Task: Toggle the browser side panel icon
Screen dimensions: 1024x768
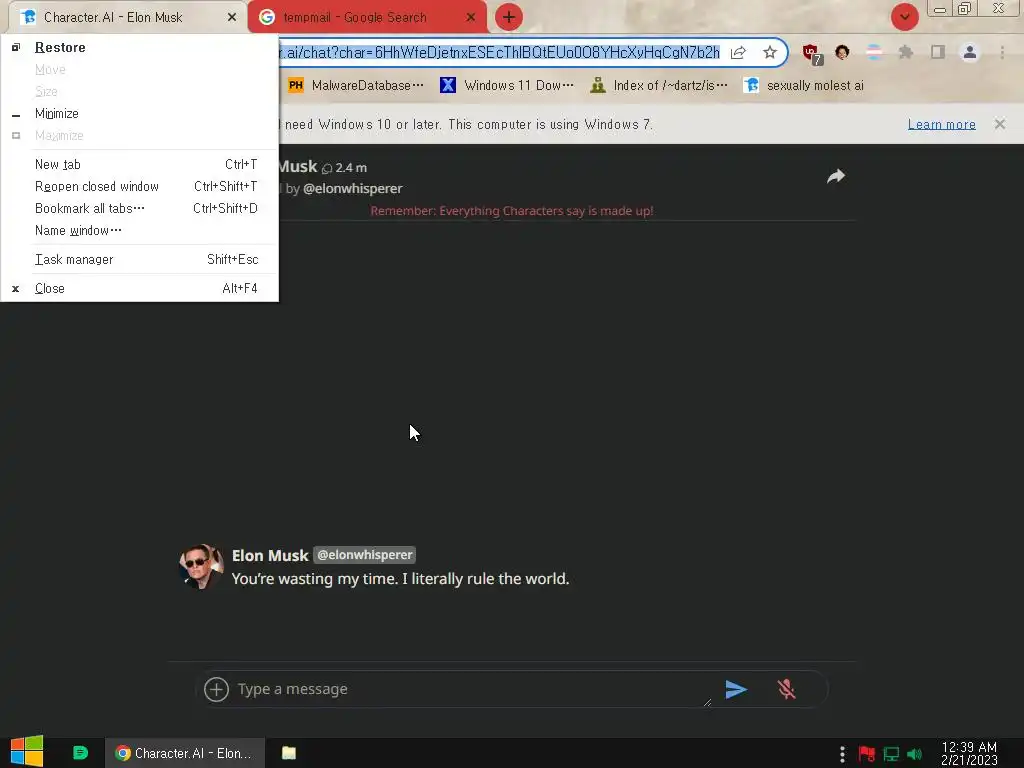Action: coord(938,52)
